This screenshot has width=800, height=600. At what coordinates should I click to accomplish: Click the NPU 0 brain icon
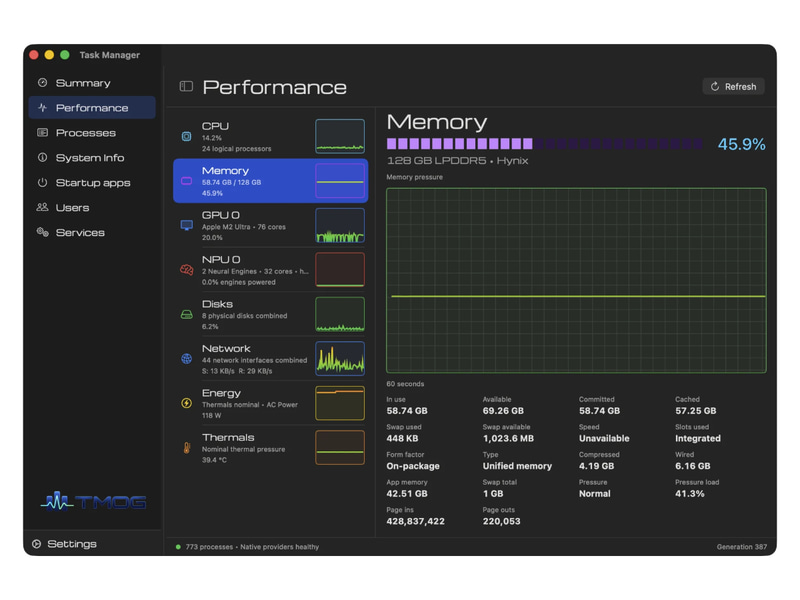pos(187,270)
